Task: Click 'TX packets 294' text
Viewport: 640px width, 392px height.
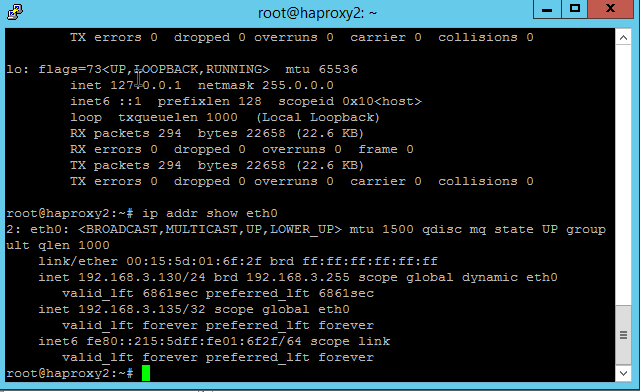Action: [x=126, y=165]
